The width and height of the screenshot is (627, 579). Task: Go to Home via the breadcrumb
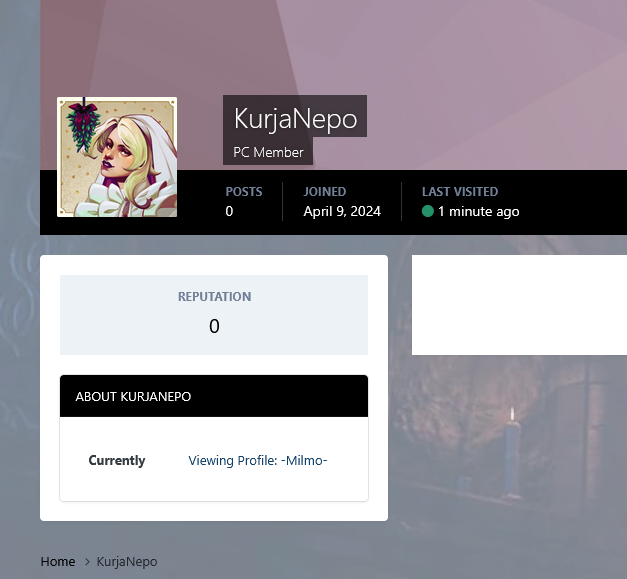58,561
